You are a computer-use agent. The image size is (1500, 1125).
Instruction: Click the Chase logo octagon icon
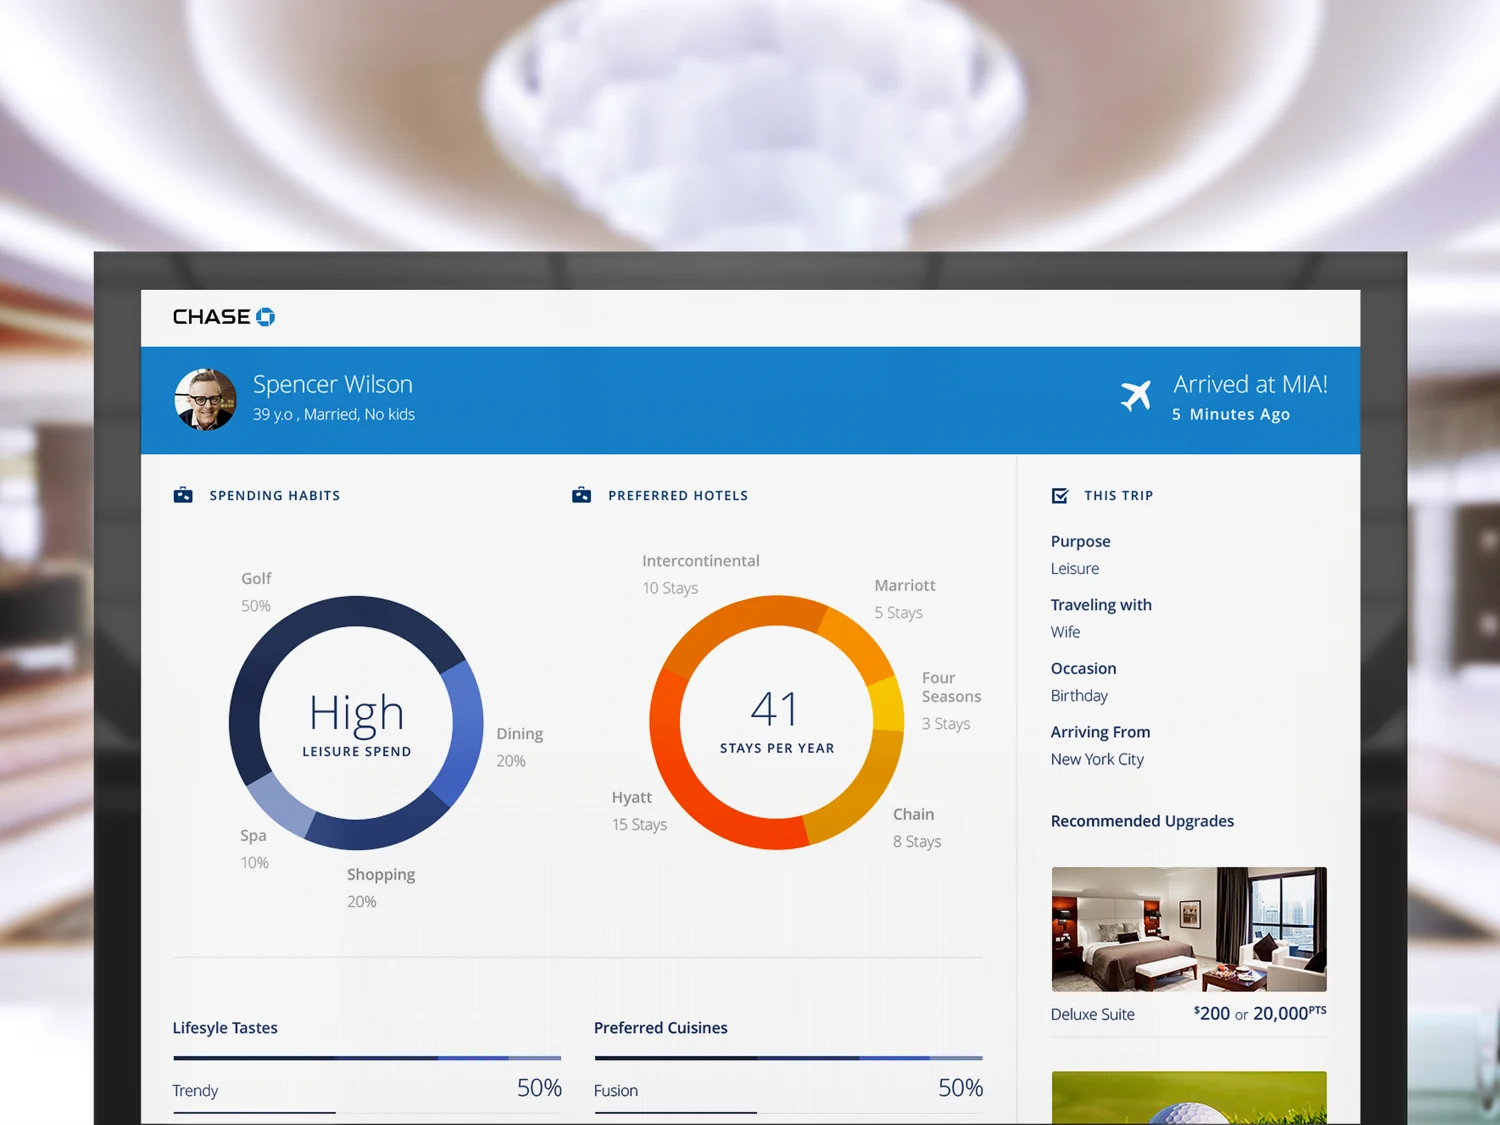tap(265, 317)
